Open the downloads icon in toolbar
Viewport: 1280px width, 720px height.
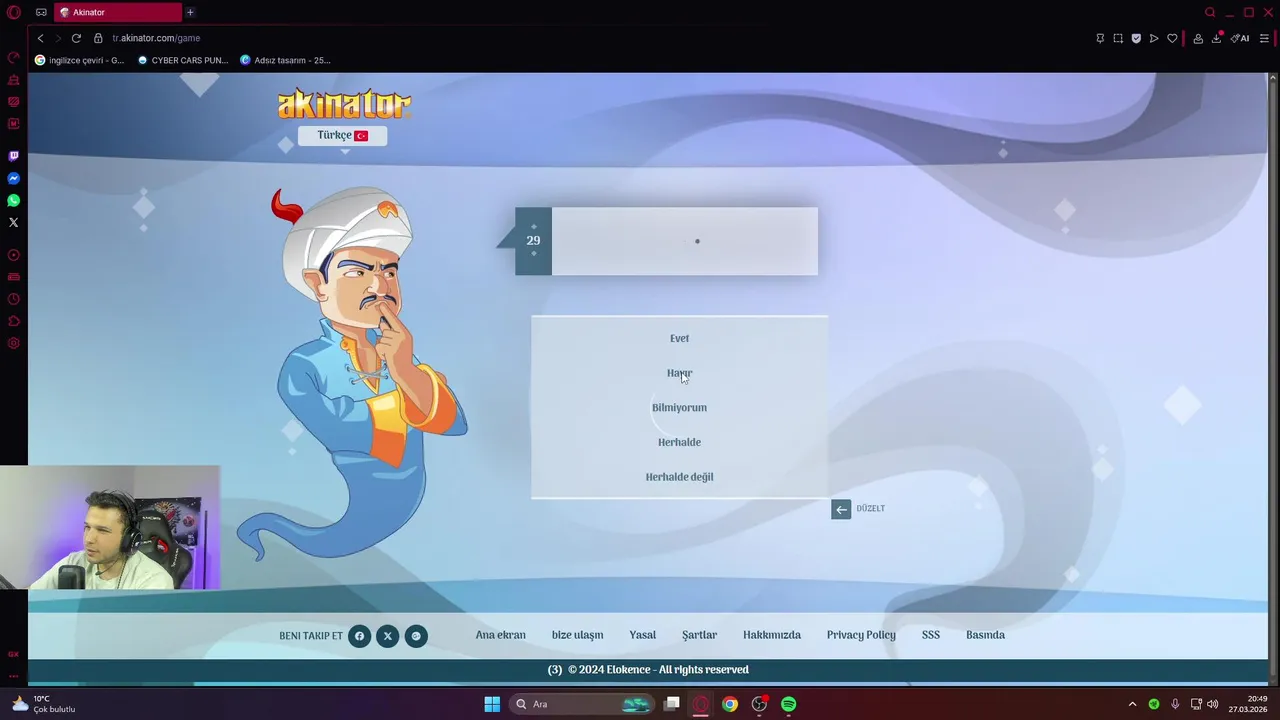coord(1217,38)
